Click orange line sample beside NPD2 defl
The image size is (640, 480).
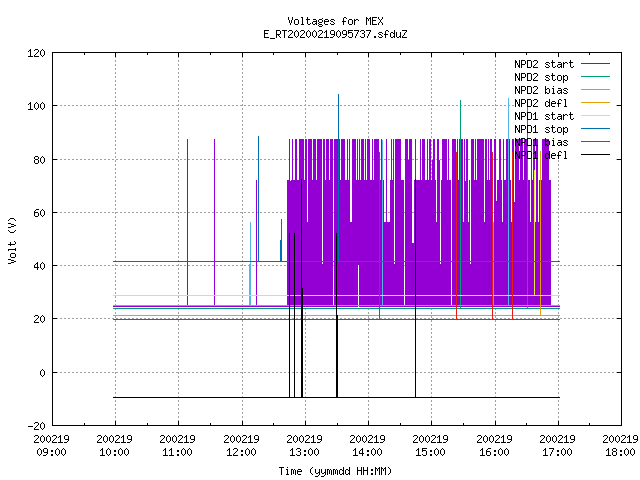click(595, 103)
